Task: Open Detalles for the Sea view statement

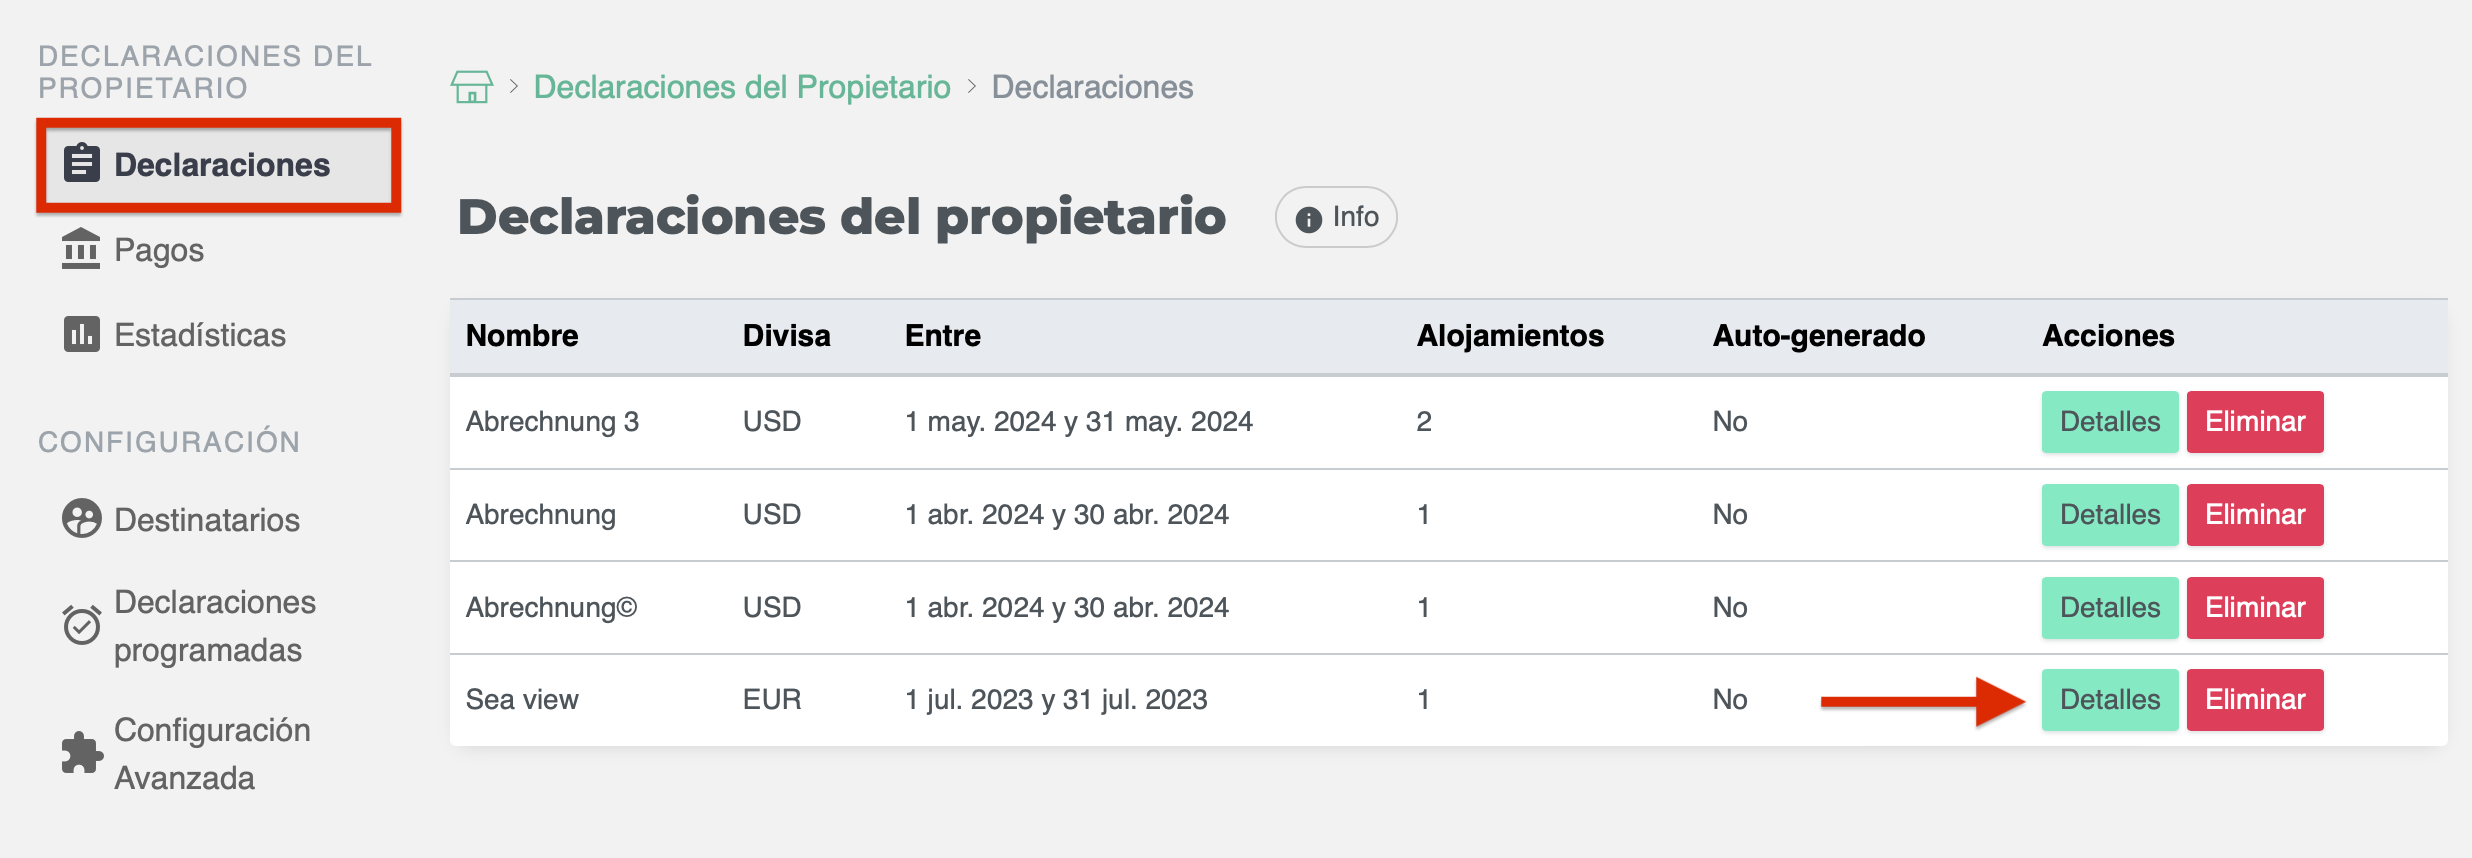Action: [x=2110, y=699]
